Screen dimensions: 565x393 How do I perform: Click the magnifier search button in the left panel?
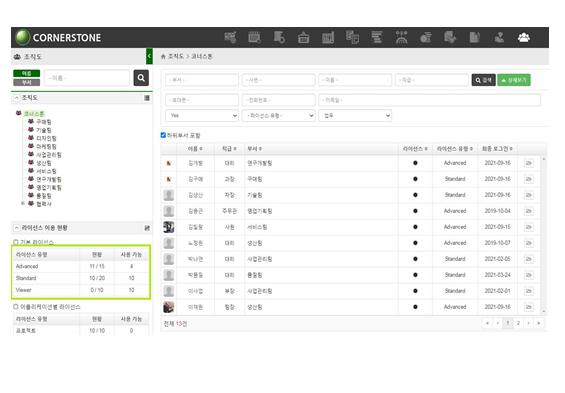[141, 78]
